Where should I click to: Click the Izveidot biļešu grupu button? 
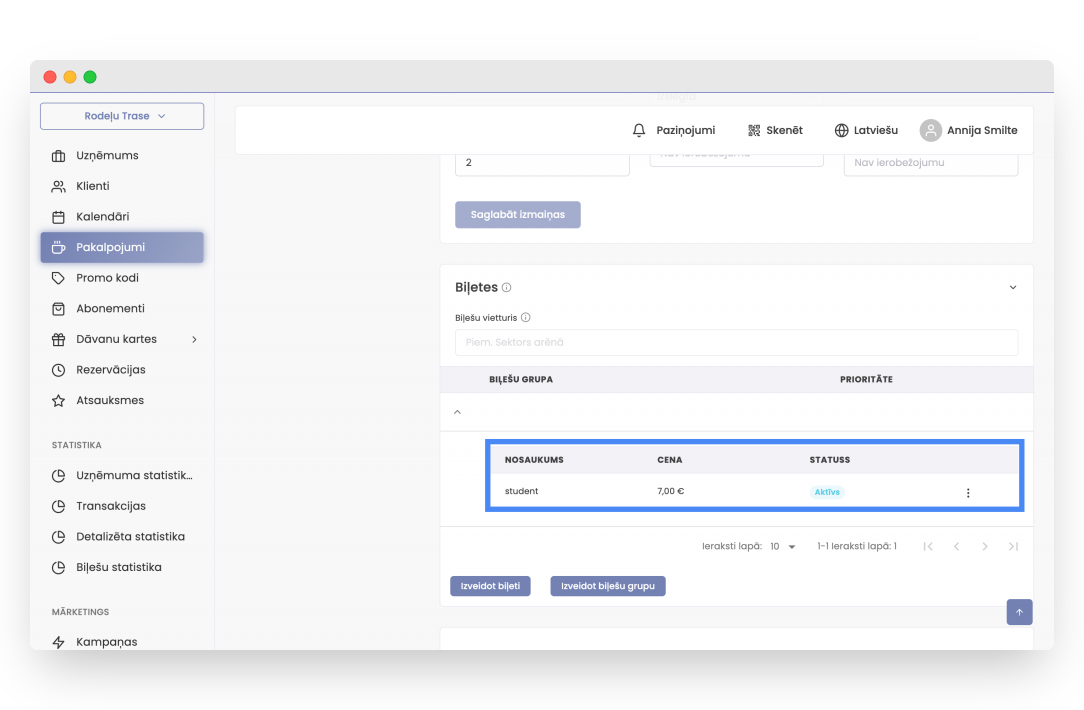pos(607,586)
